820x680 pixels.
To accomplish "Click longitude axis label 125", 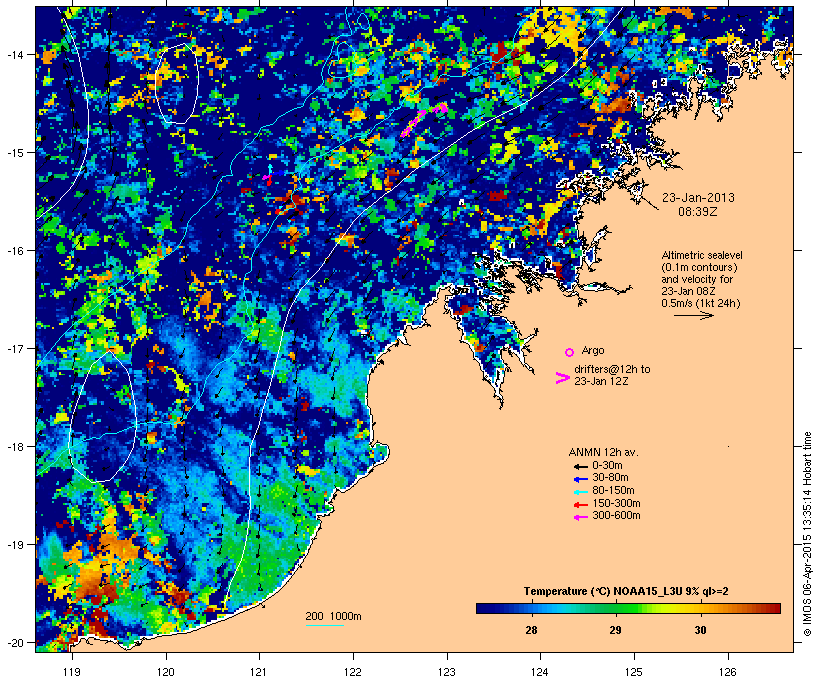I will 634,672.
